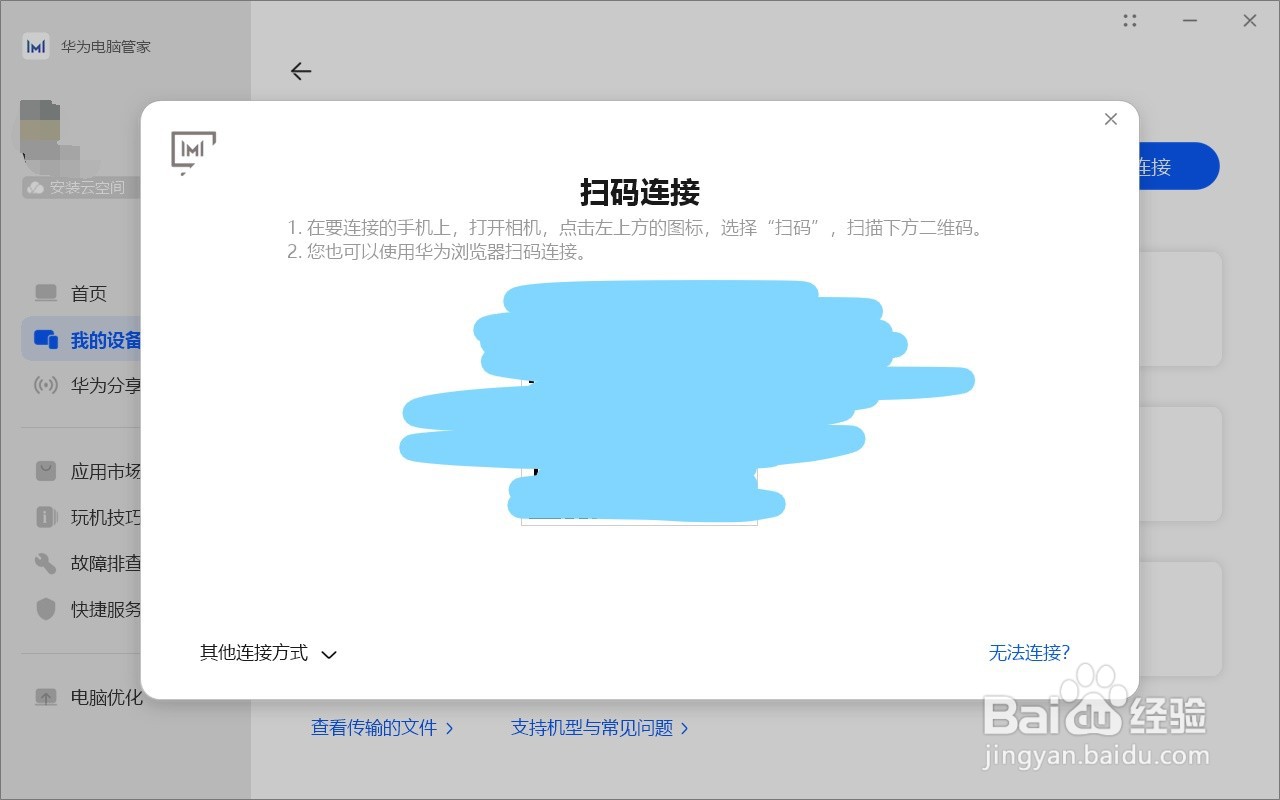This screenshot has height=800, width=1280.
Task: Click the 扫码连接 heading text
Action: 640,191
